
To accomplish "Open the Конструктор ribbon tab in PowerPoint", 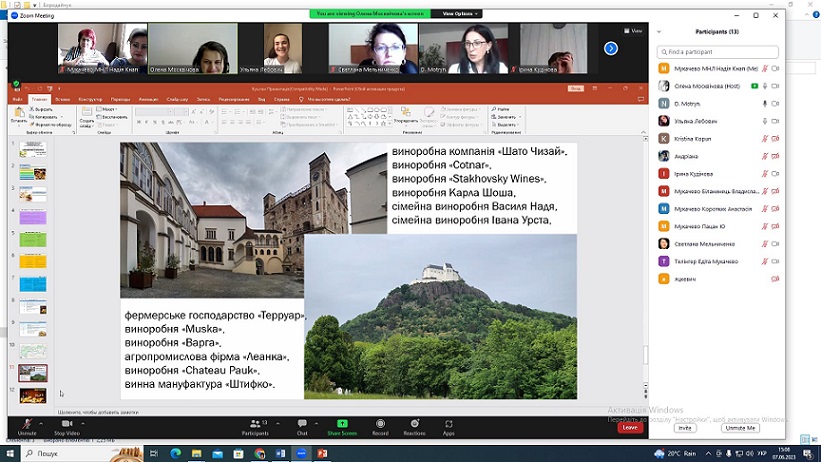I will 90,99.
